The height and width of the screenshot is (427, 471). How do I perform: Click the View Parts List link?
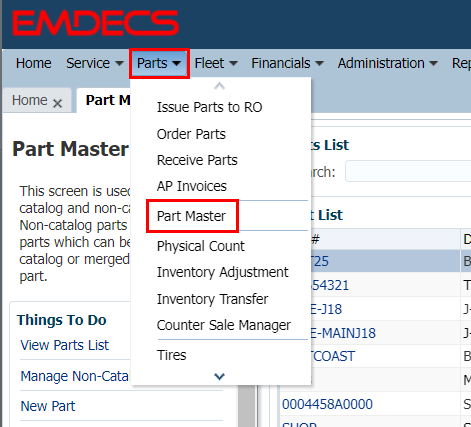[x=65, y=345]
